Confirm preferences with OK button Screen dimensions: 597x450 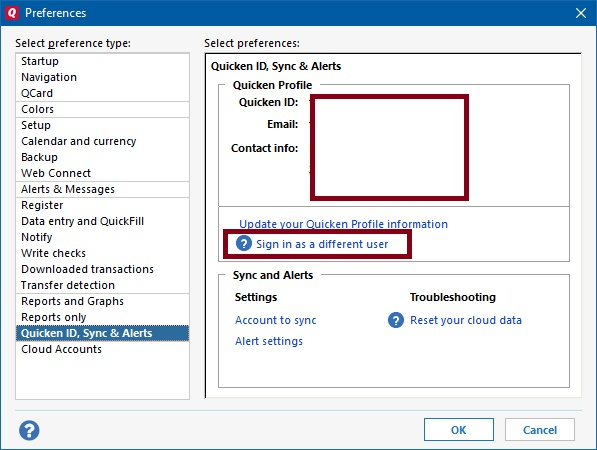459,430
